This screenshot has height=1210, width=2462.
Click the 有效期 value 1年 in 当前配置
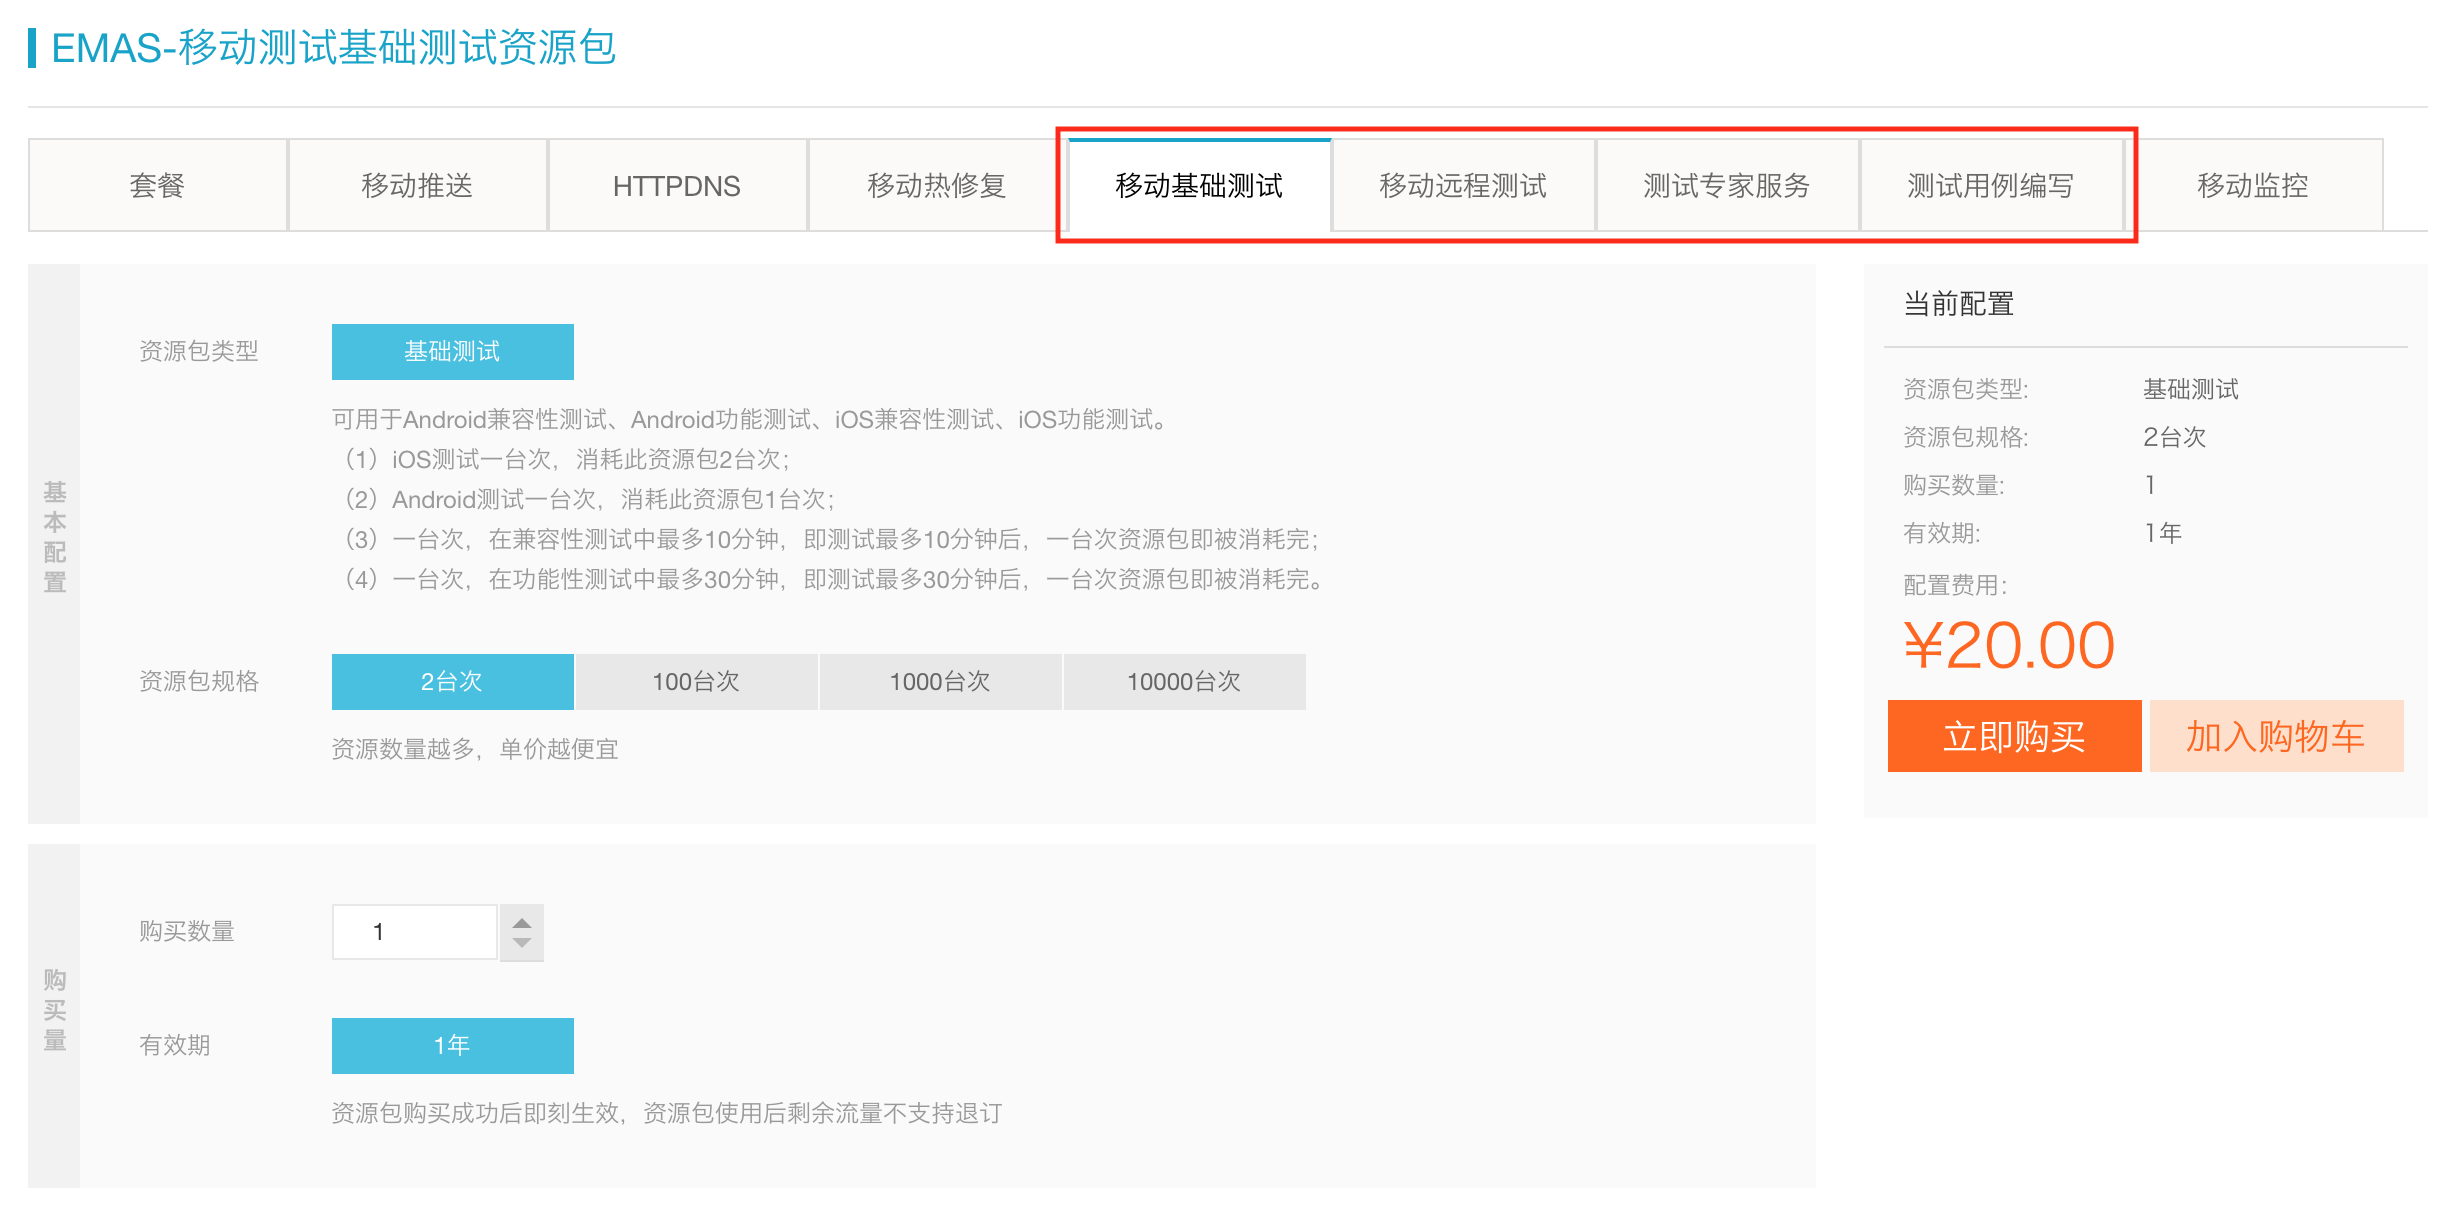(2162, 533)
